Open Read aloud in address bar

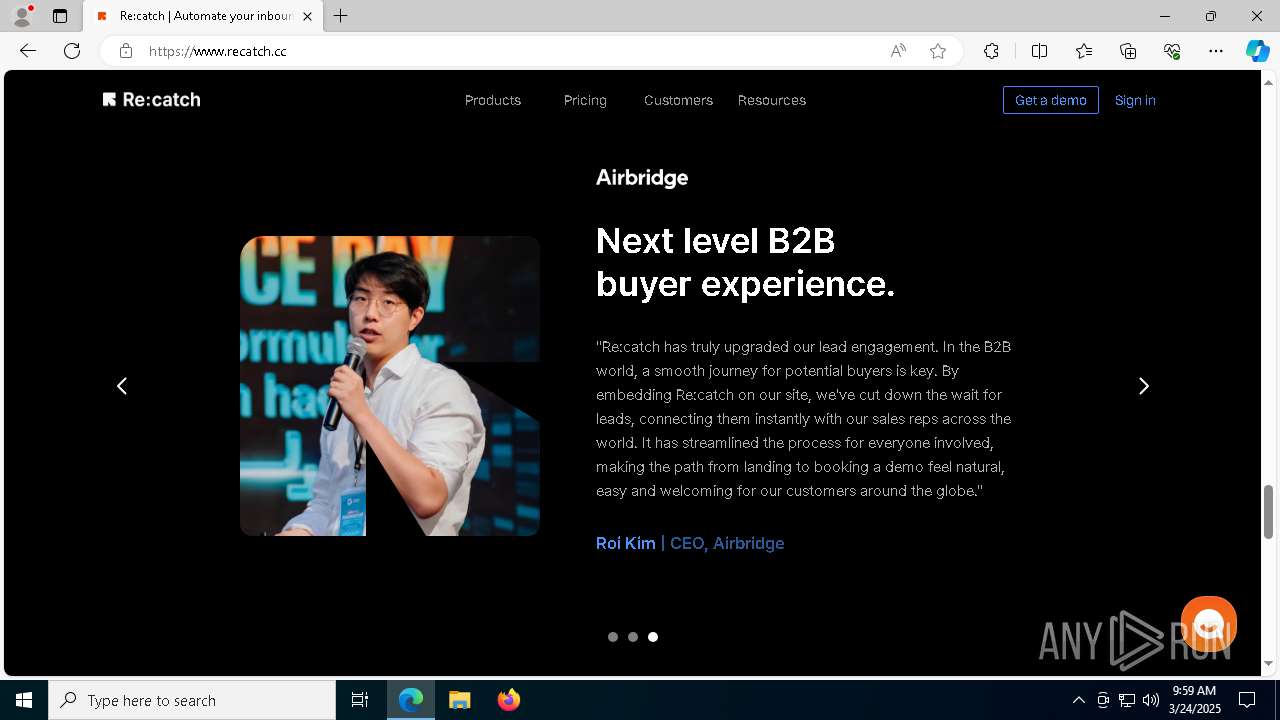pyautogui.click(x=898, y=51)
